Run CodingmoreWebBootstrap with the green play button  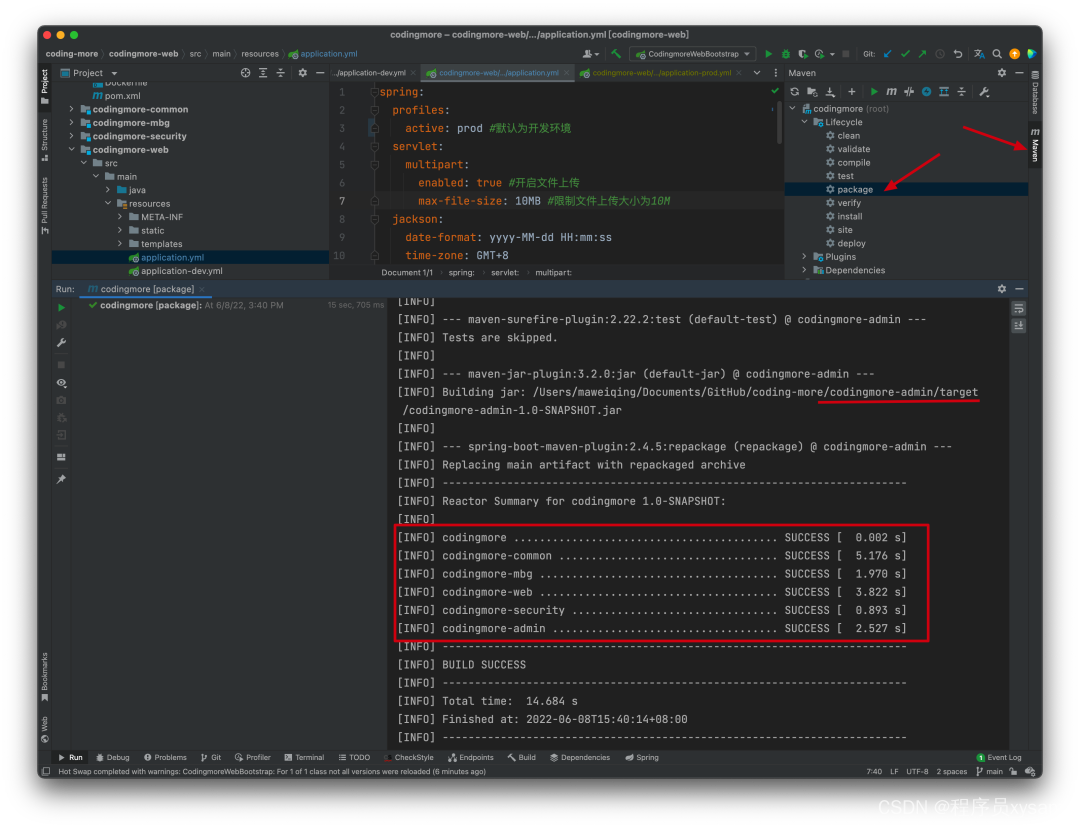769,54
